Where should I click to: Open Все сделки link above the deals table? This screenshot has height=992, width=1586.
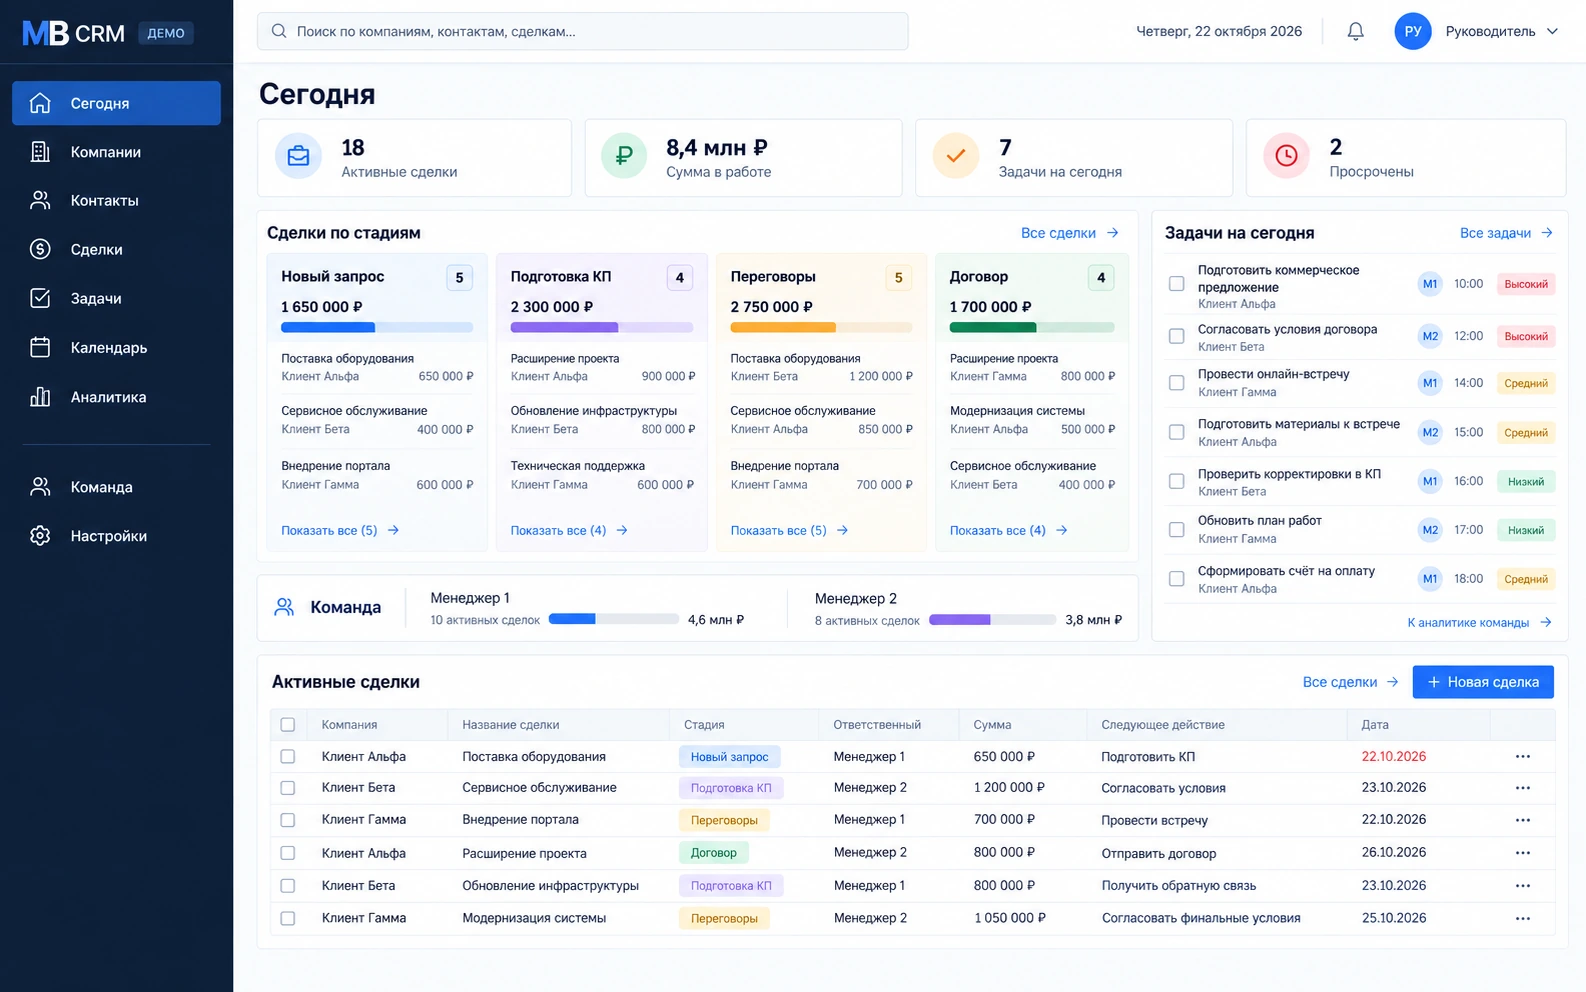click(1350, 682)
